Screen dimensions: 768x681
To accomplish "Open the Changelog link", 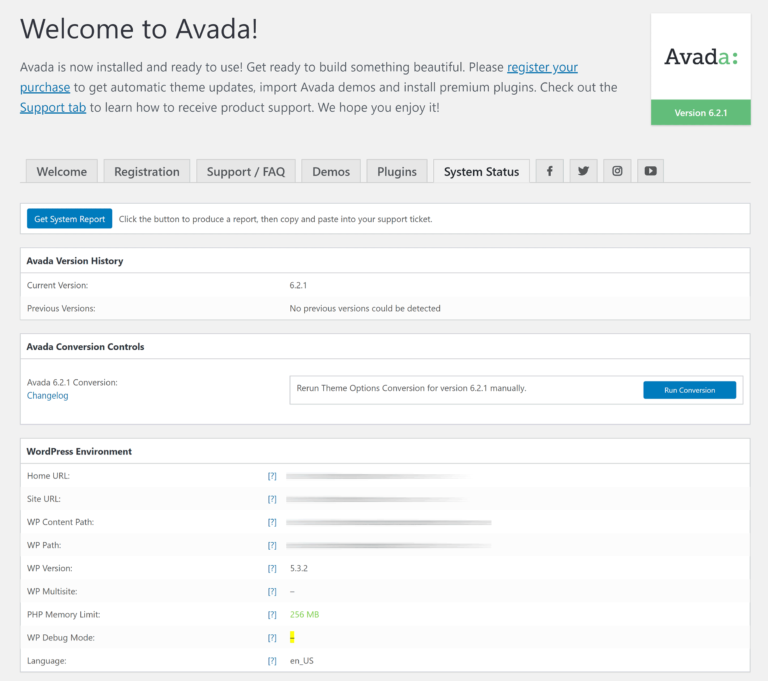I will click(x=48, y=395).
